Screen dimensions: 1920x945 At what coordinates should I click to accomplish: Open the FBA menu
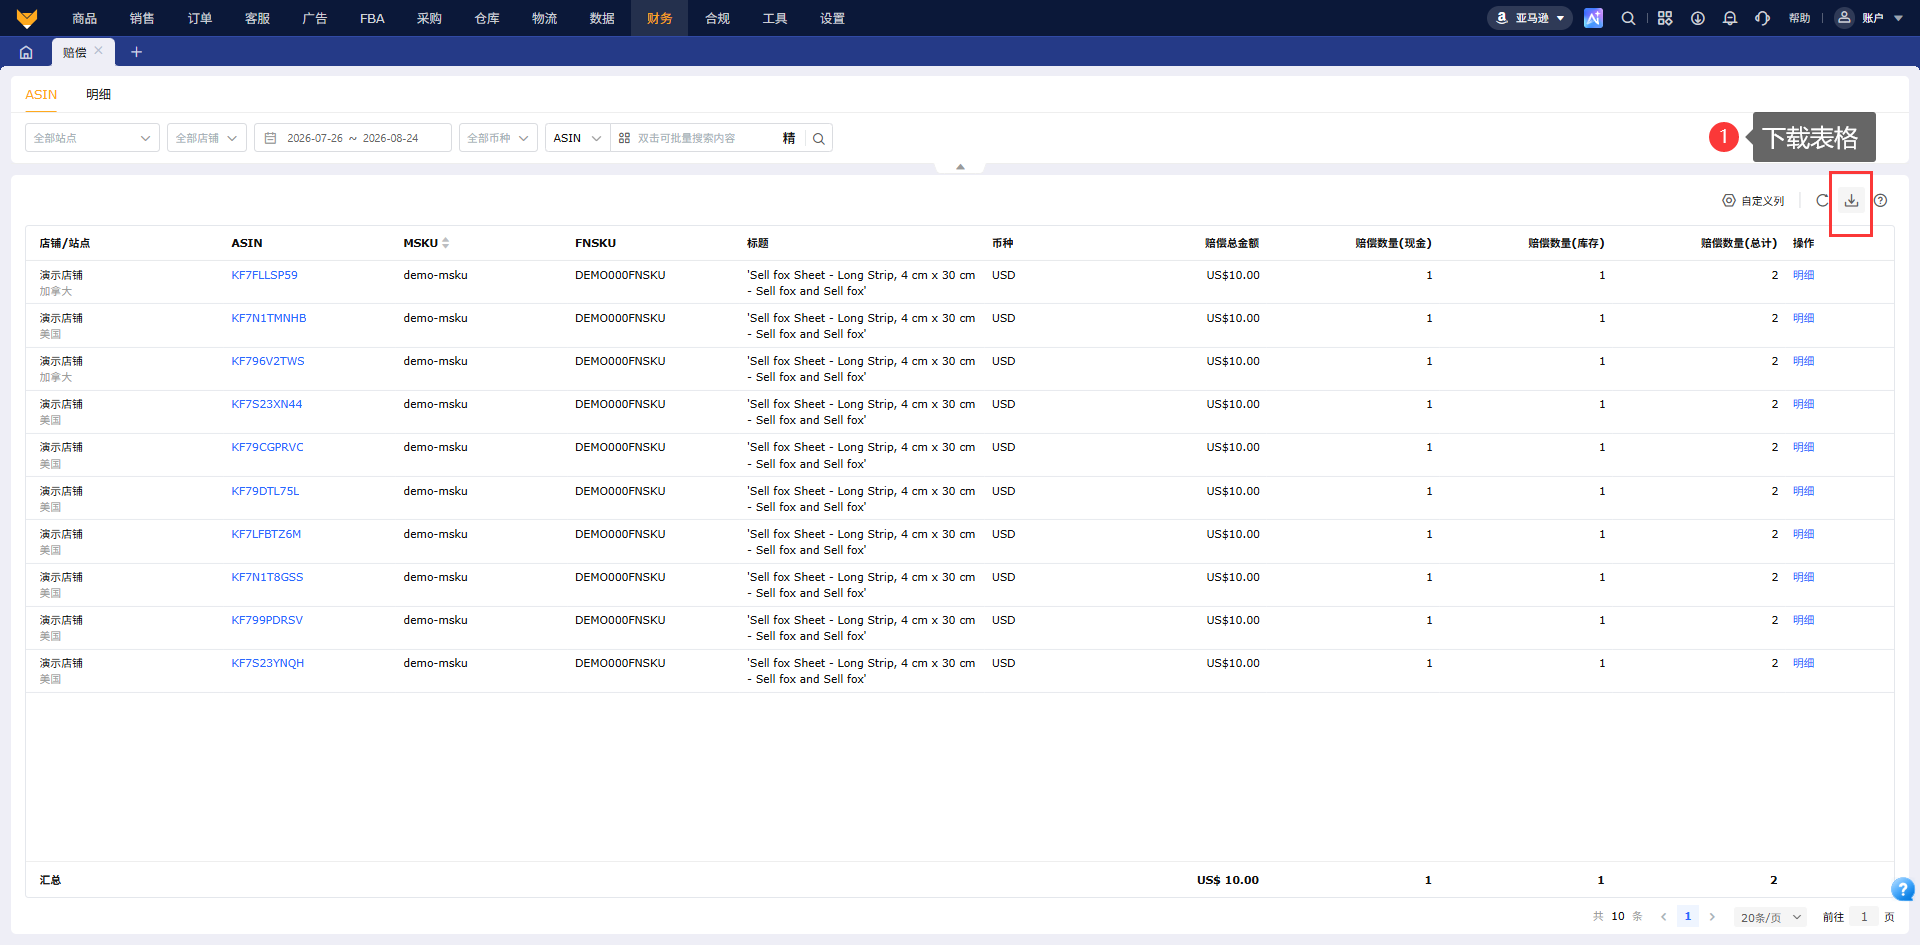(372, 18)
